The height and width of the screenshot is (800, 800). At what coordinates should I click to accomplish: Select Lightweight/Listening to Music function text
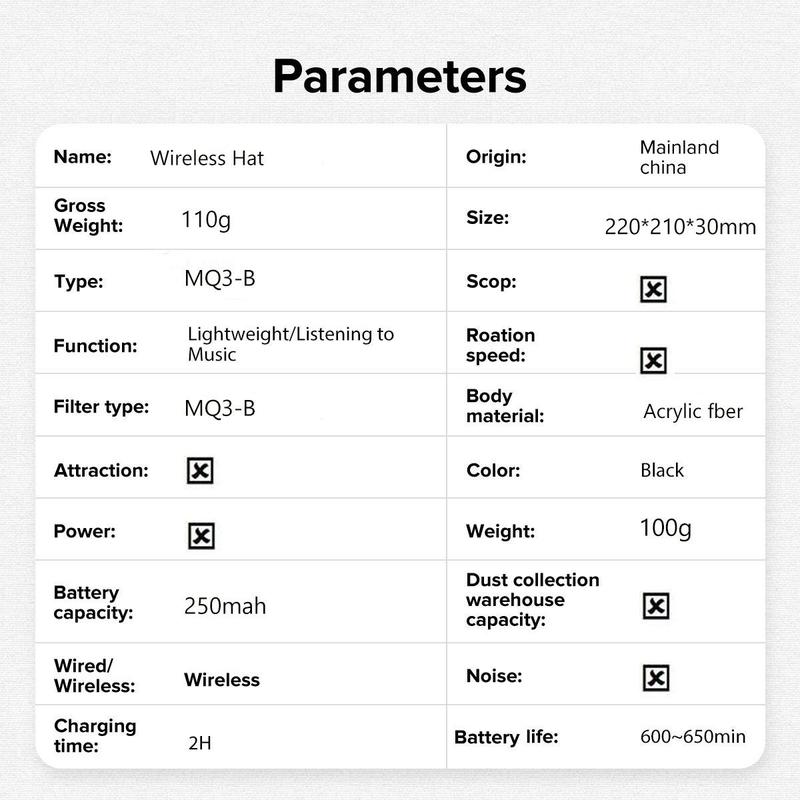[x=290, y=344]
